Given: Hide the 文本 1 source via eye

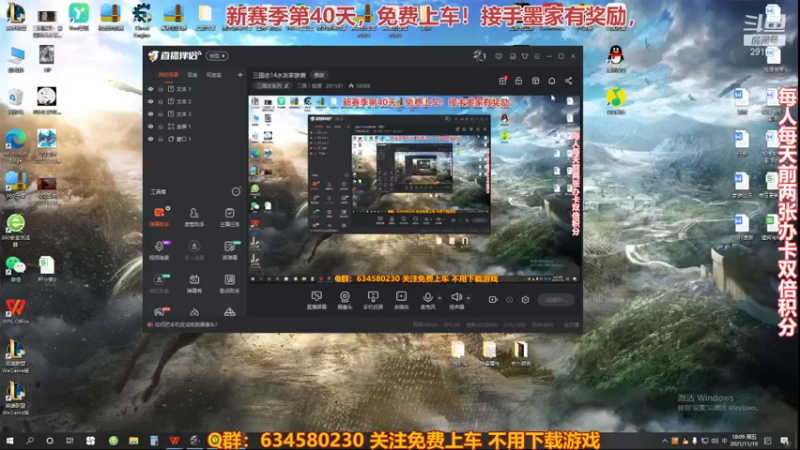Looking at the screenshot, I should point(151,89).
